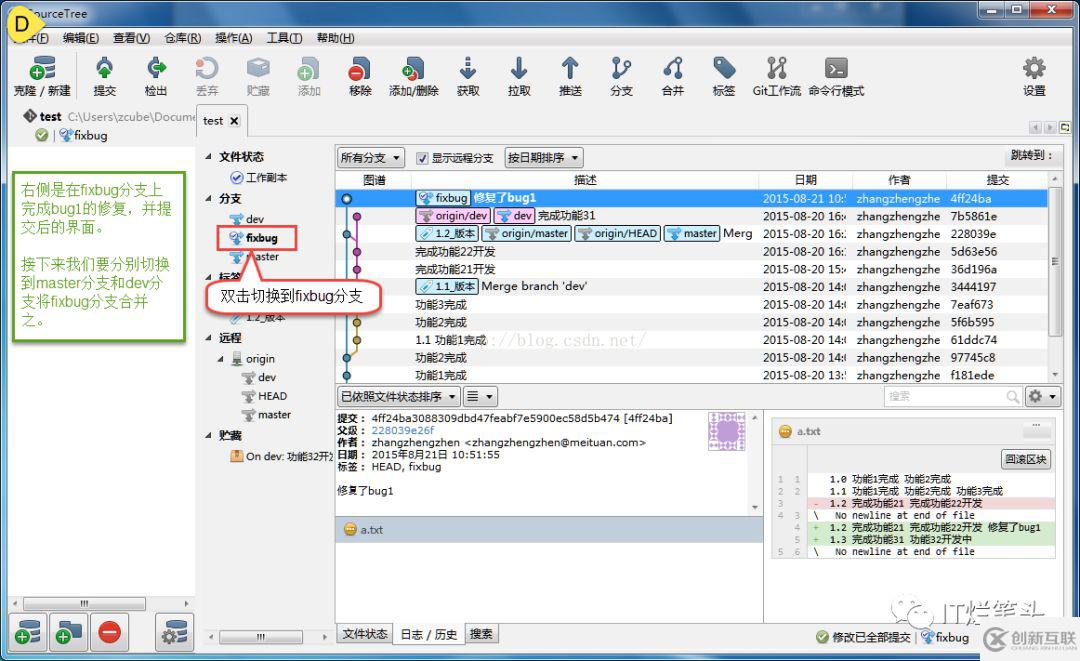The image size is (1080, 661).
Task: Open Settings (设置) gear in toolbar
Action: 1034,76
